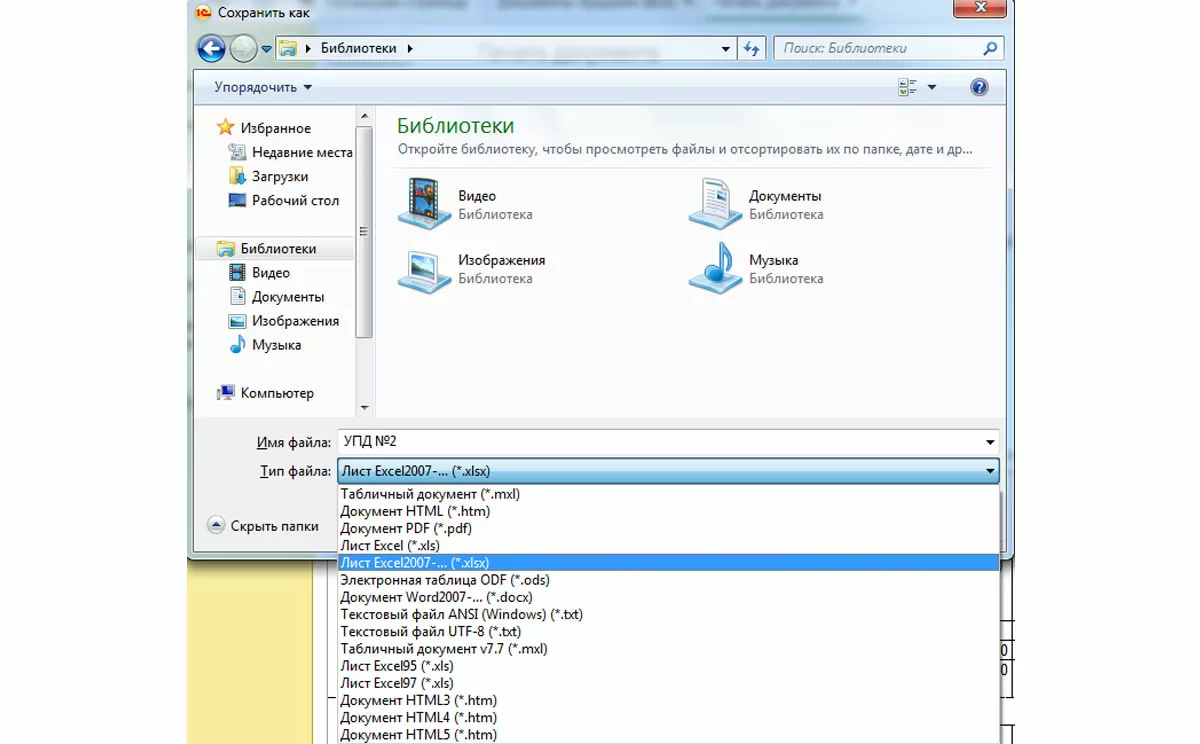1200x744 pixels.
Task: Choose Табличный документ (*.mxl) file type
Action: tap(668, 494)
